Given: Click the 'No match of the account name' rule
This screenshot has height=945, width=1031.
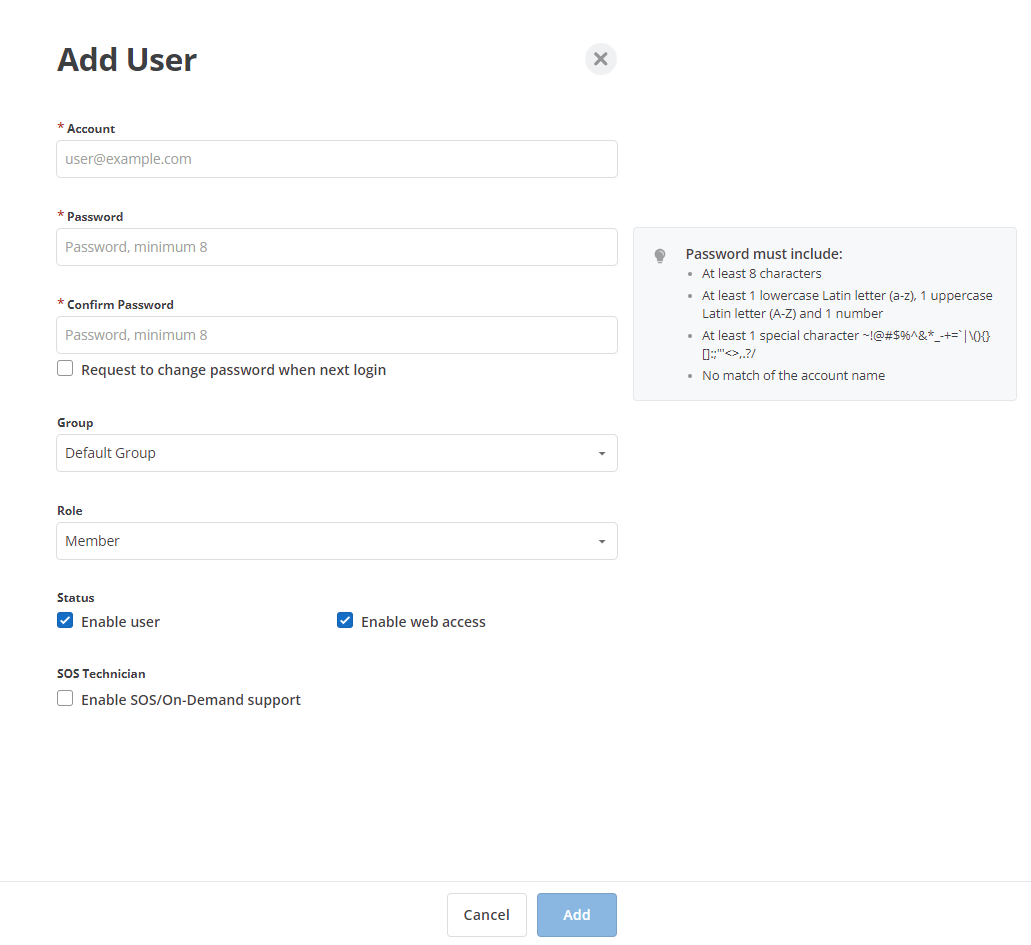Looking at the screenshot, I should (x=794, y=376).
